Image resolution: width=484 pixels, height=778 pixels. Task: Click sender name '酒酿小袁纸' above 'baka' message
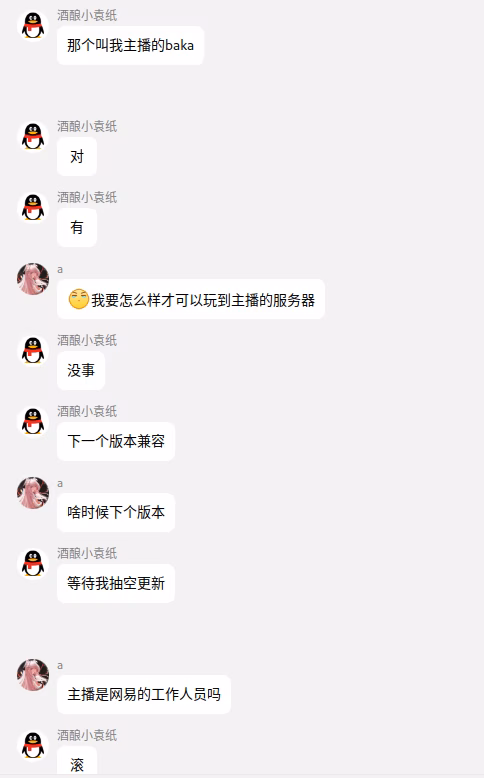pos(87,15)
